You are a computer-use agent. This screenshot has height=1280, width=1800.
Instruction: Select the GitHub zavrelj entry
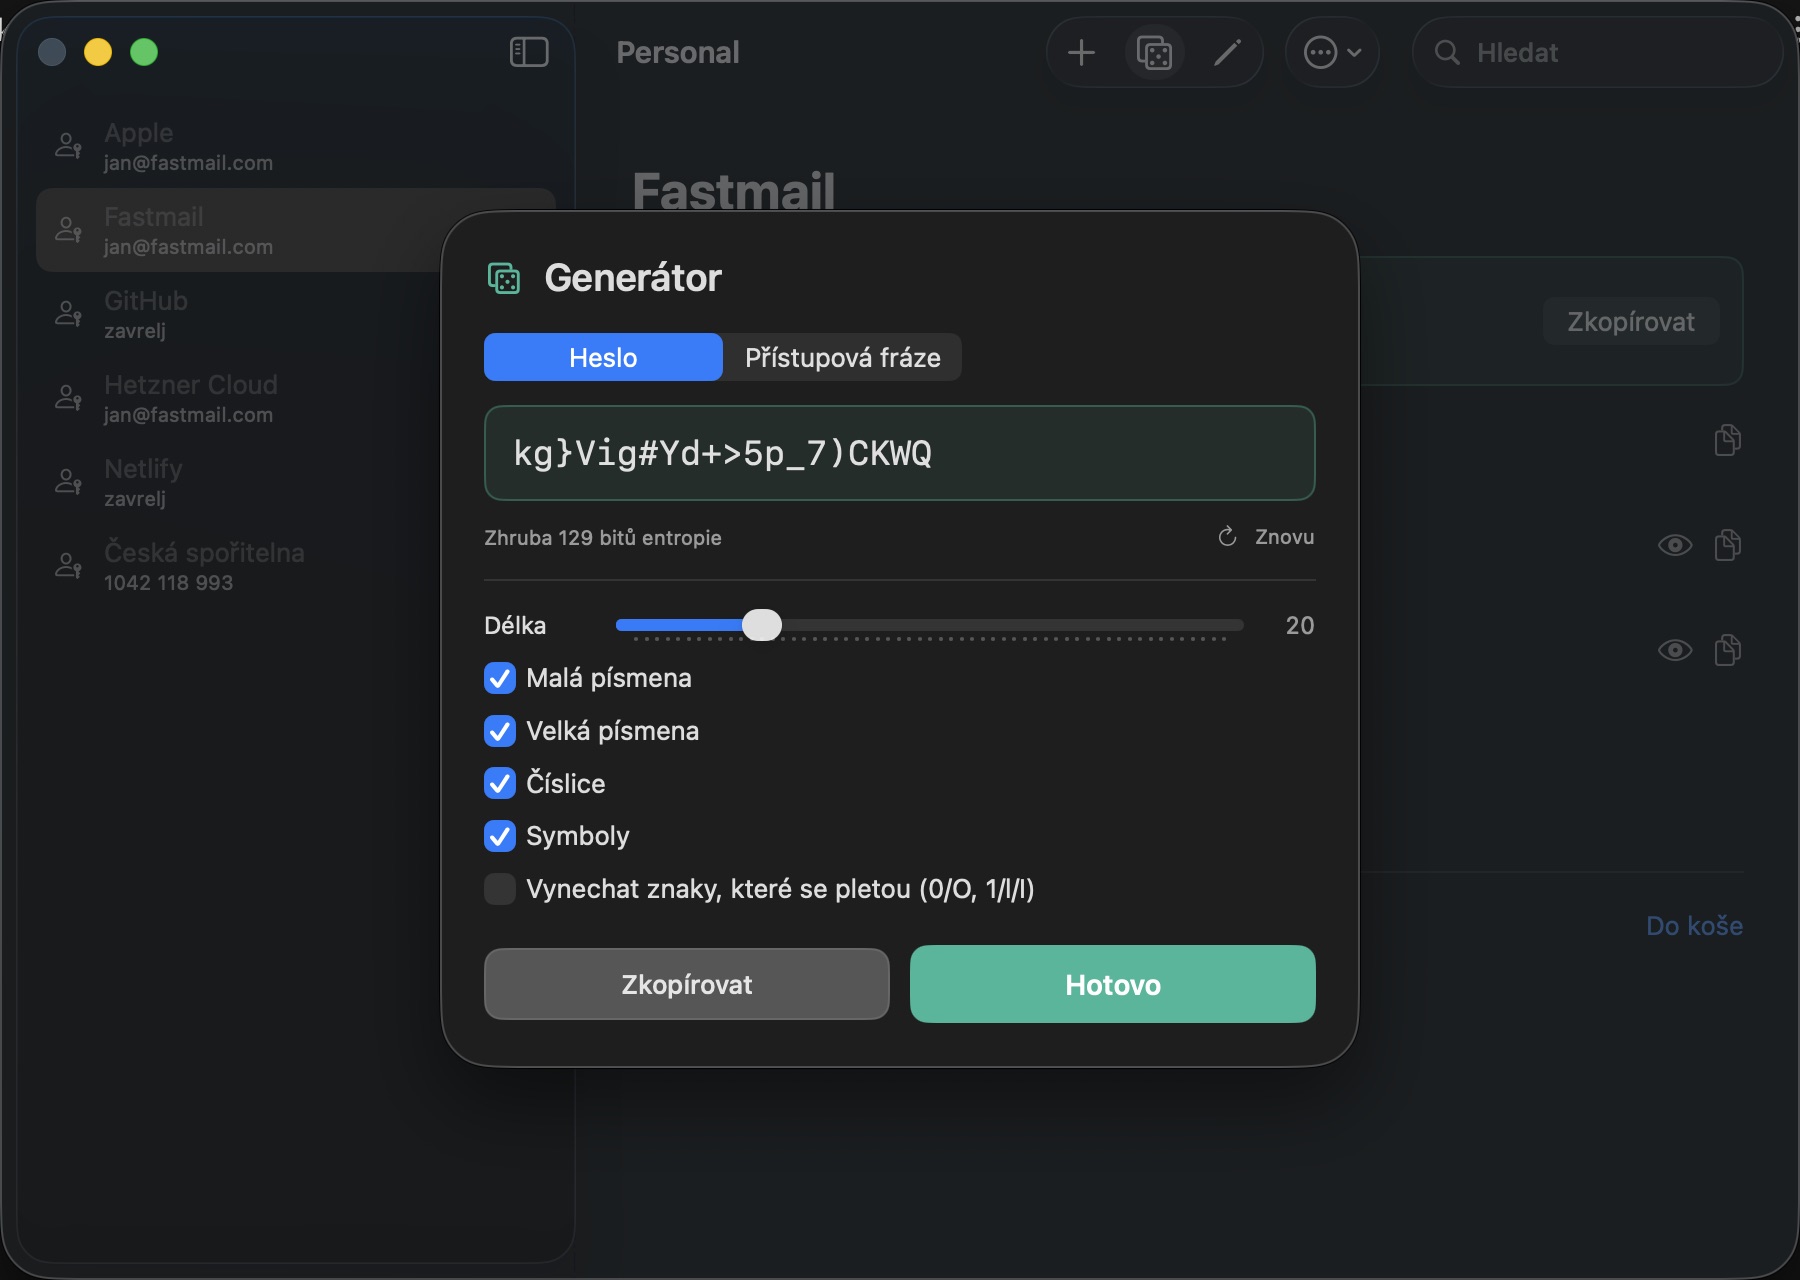[296, 314]
